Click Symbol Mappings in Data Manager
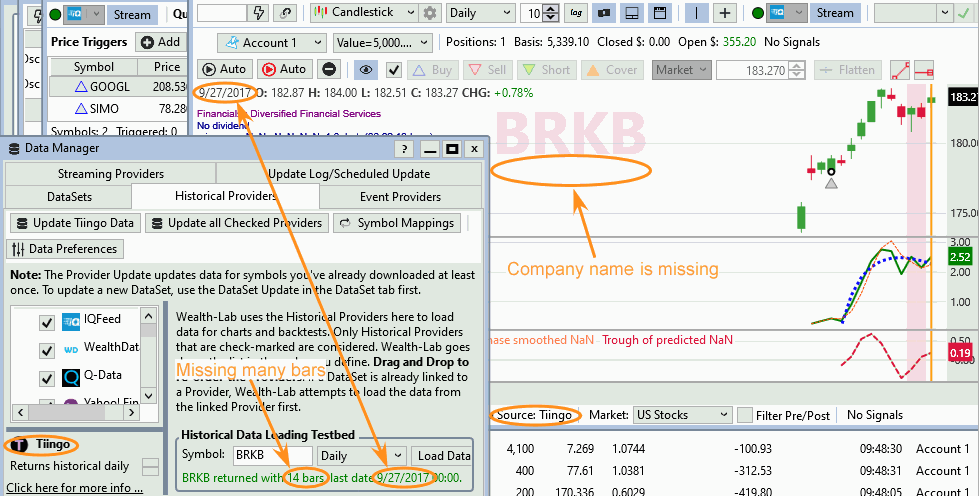The width and height of the screenshot is (979, 496). (x=397, y=223)
